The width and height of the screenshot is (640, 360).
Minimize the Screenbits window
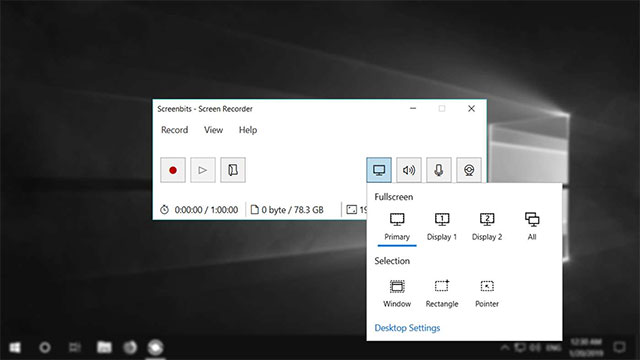tap(413, 109)
